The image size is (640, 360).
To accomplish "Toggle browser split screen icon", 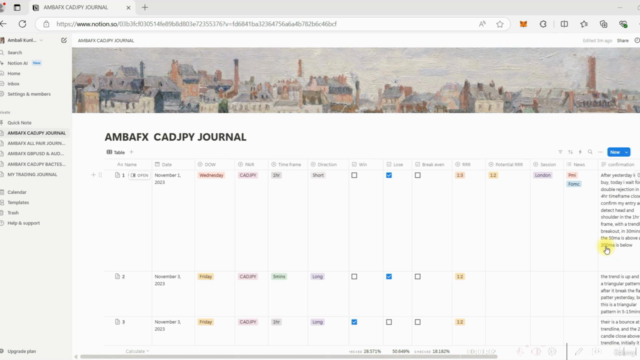I will click(564, 24).
